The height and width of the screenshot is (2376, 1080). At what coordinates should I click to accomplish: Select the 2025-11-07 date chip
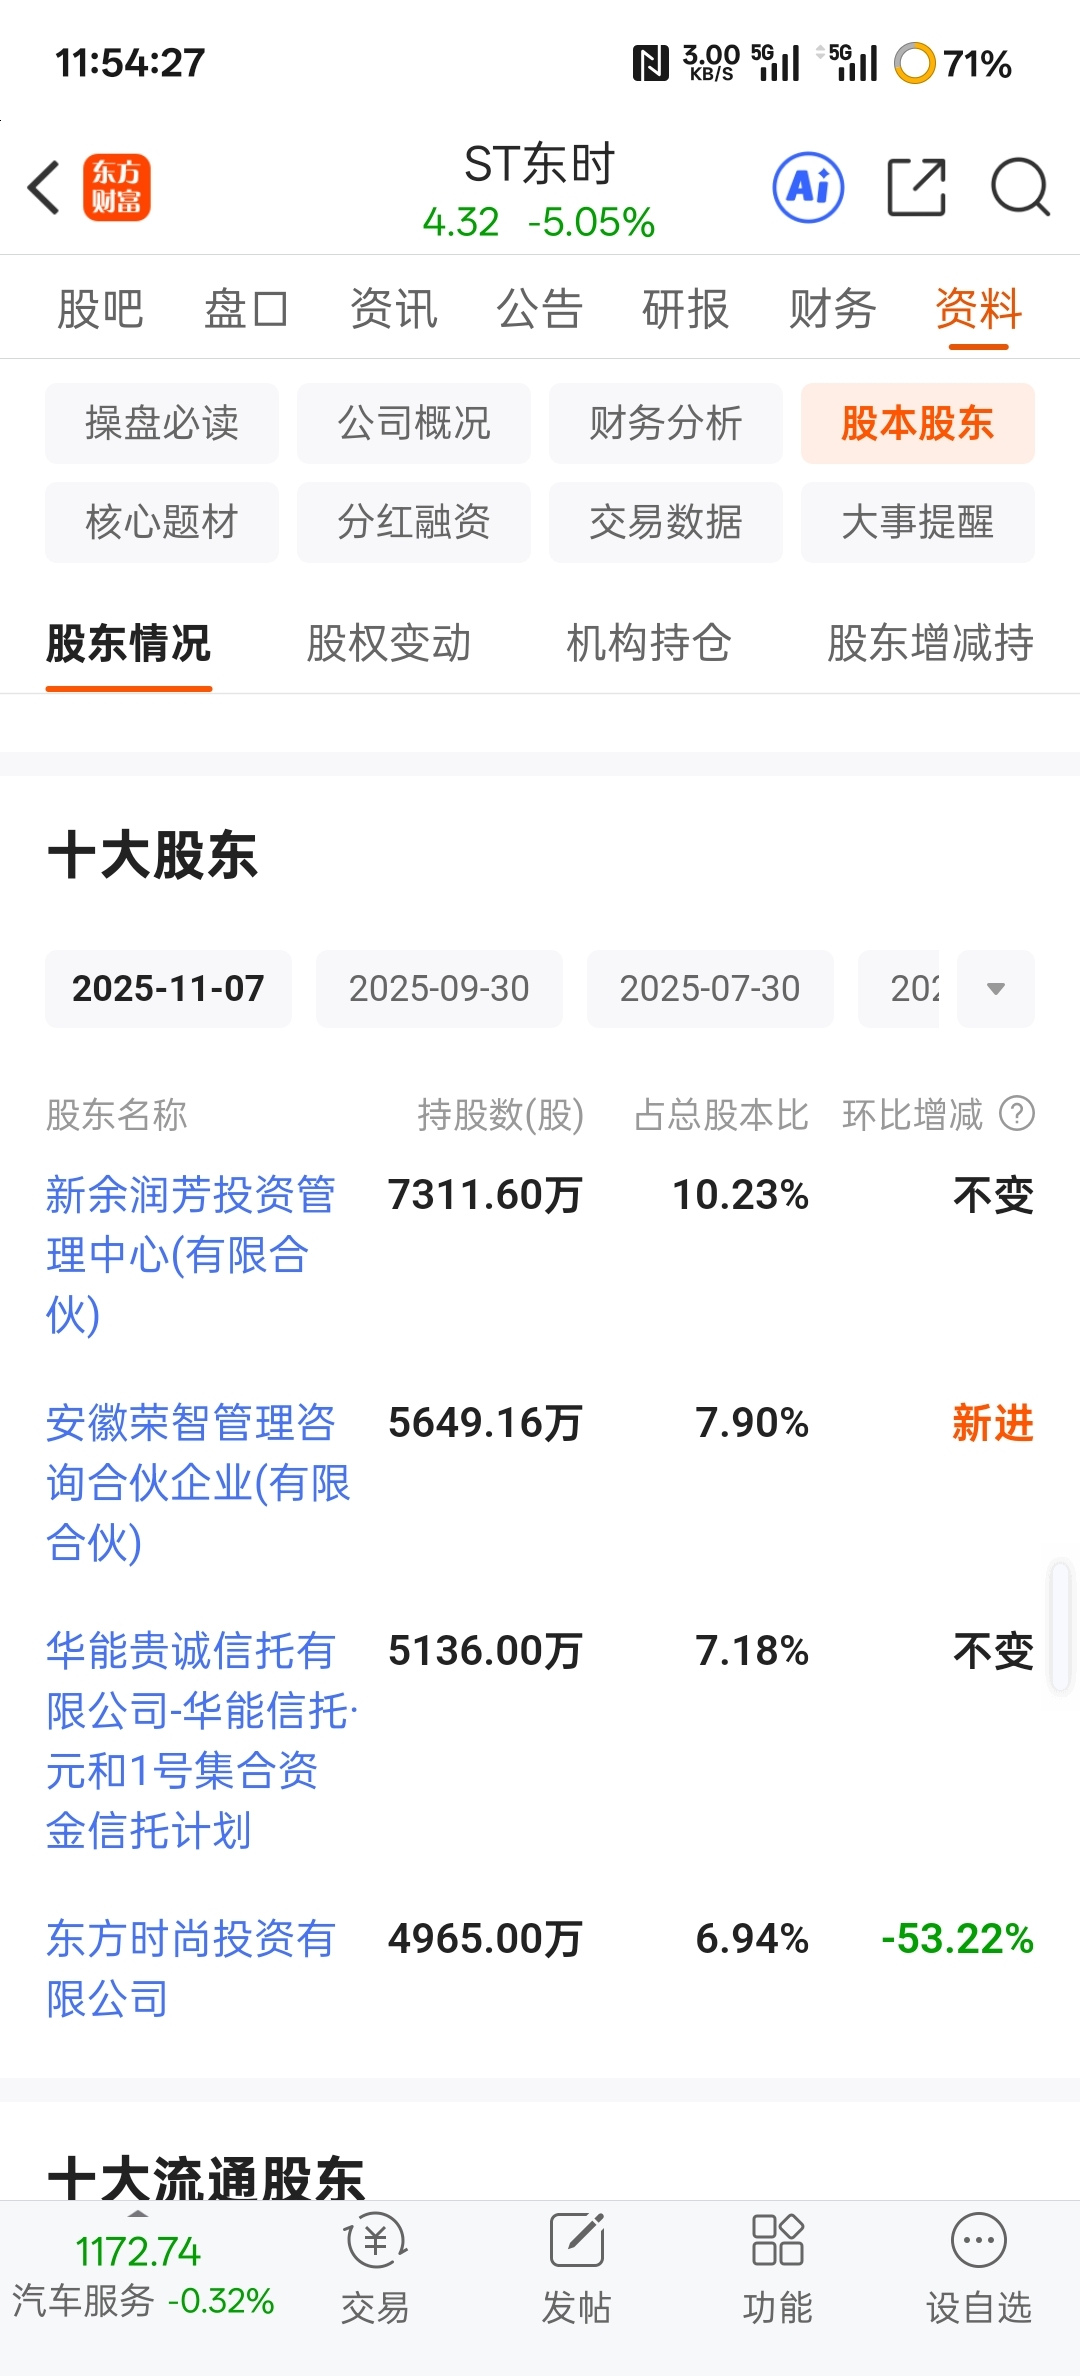168,989
